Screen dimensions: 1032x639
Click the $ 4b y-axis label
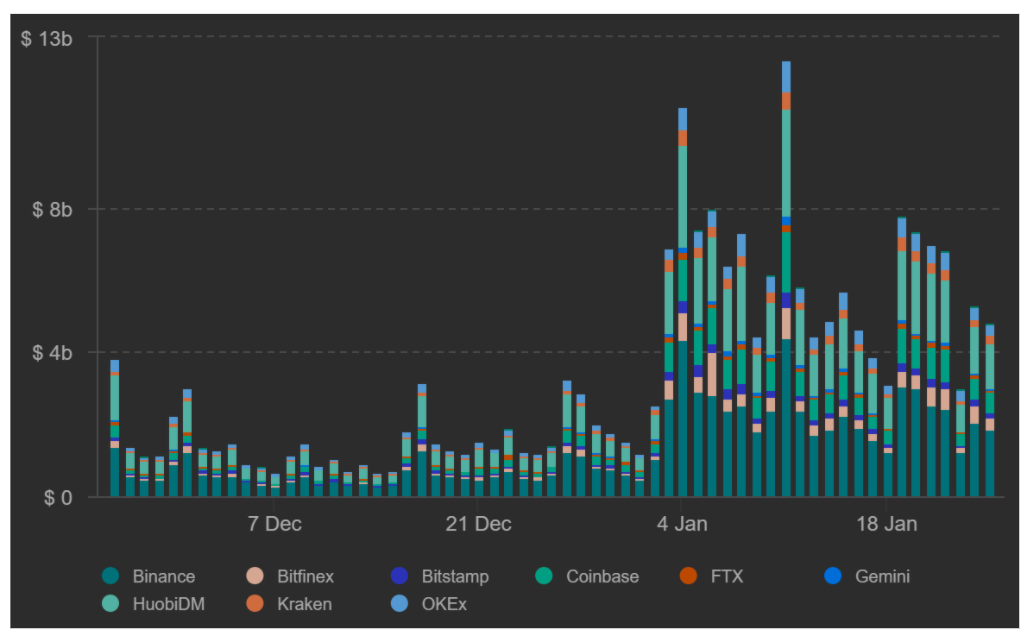51,353
